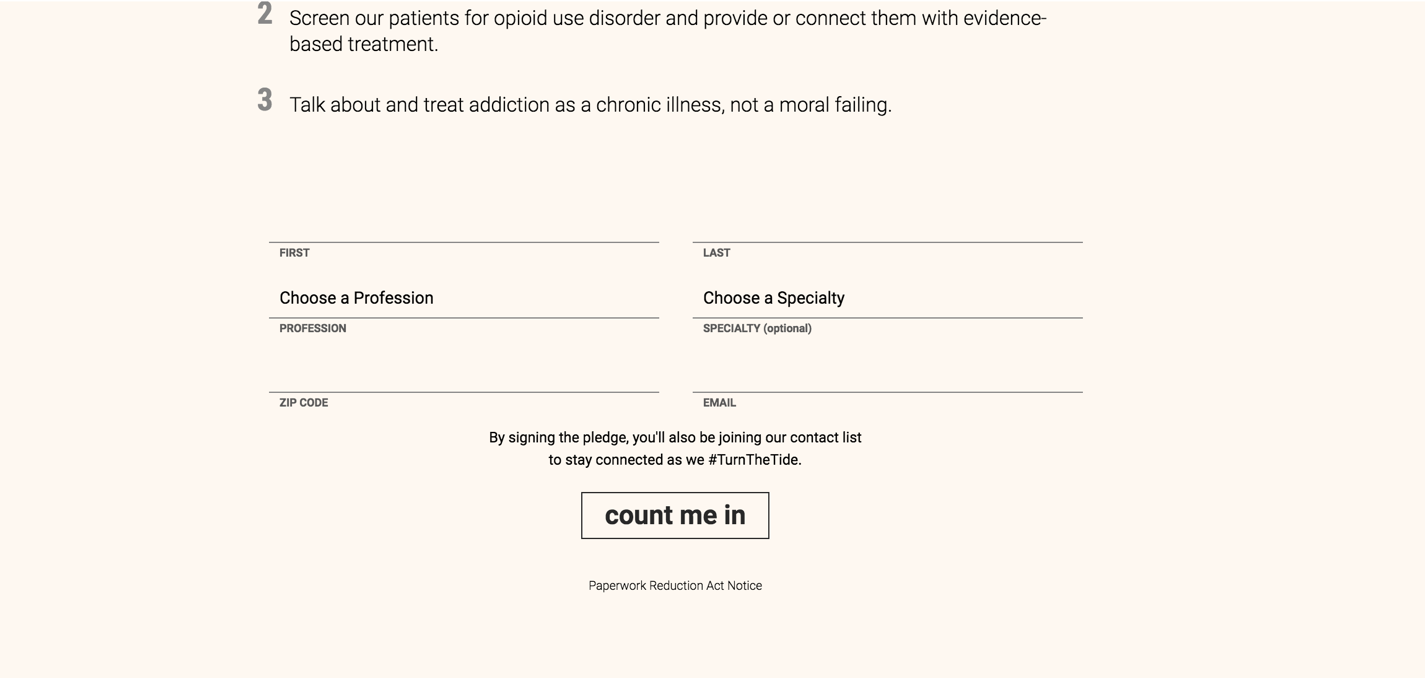Viewport: 1425px width, 678px height.
Task: Click the PROFESSION label text
Action: [x=312, y=328]
